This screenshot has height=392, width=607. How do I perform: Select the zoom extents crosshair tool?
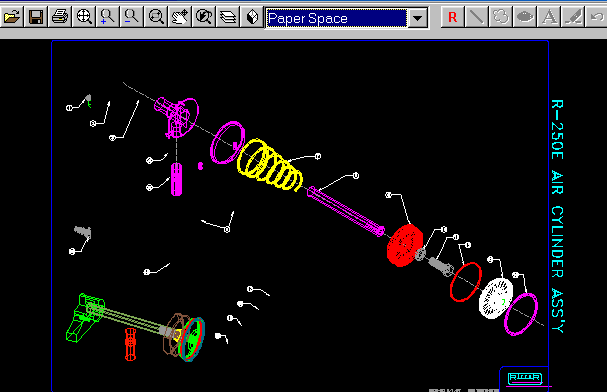(x=84, y=17)
